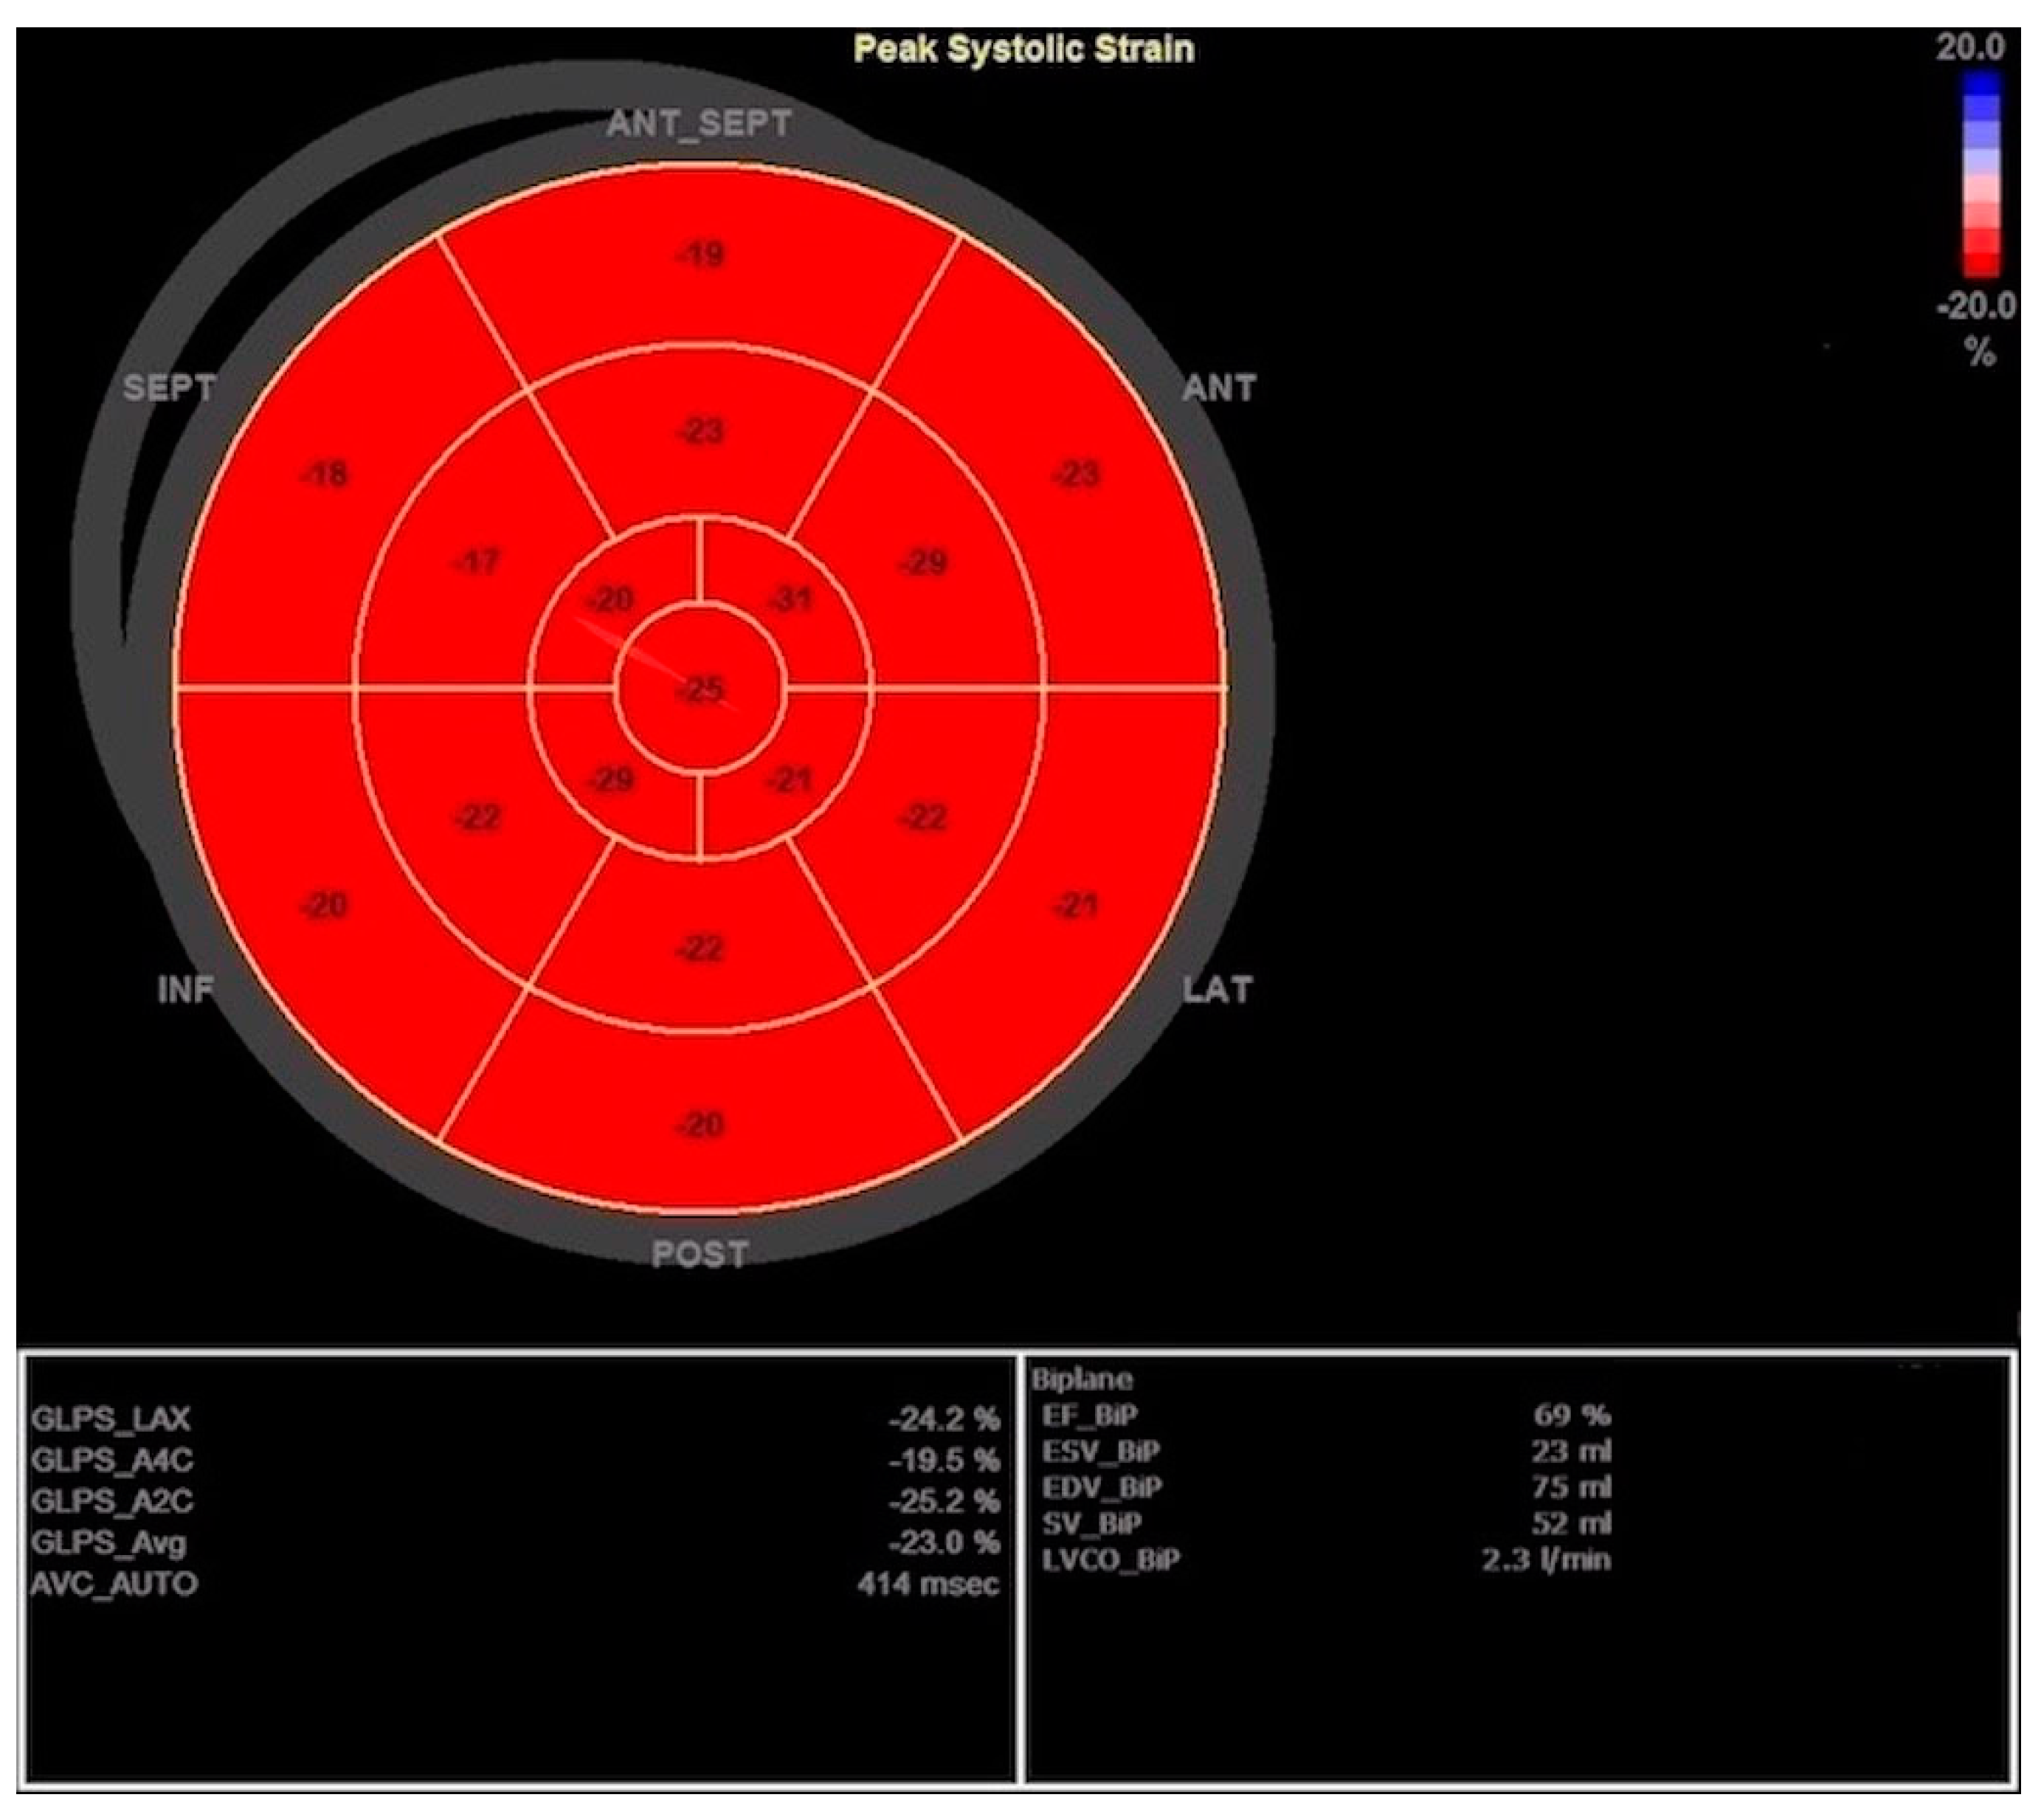This screenshot has height=1820, width=2041.
Task: Click the basal anterior segment -23
Action: pos(1077,475)
